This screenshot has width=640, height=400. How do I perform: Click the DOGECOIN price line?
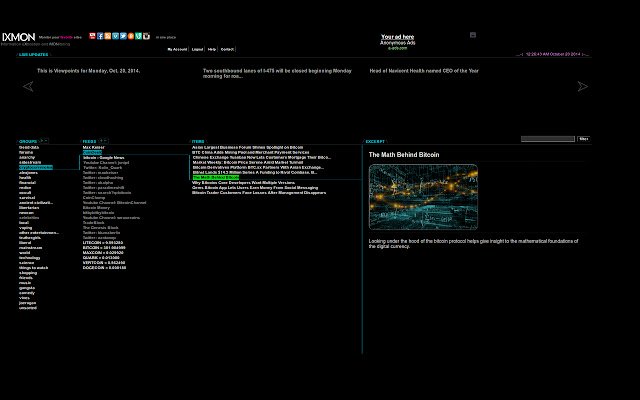pyautogui.click(x=104, y=268)
